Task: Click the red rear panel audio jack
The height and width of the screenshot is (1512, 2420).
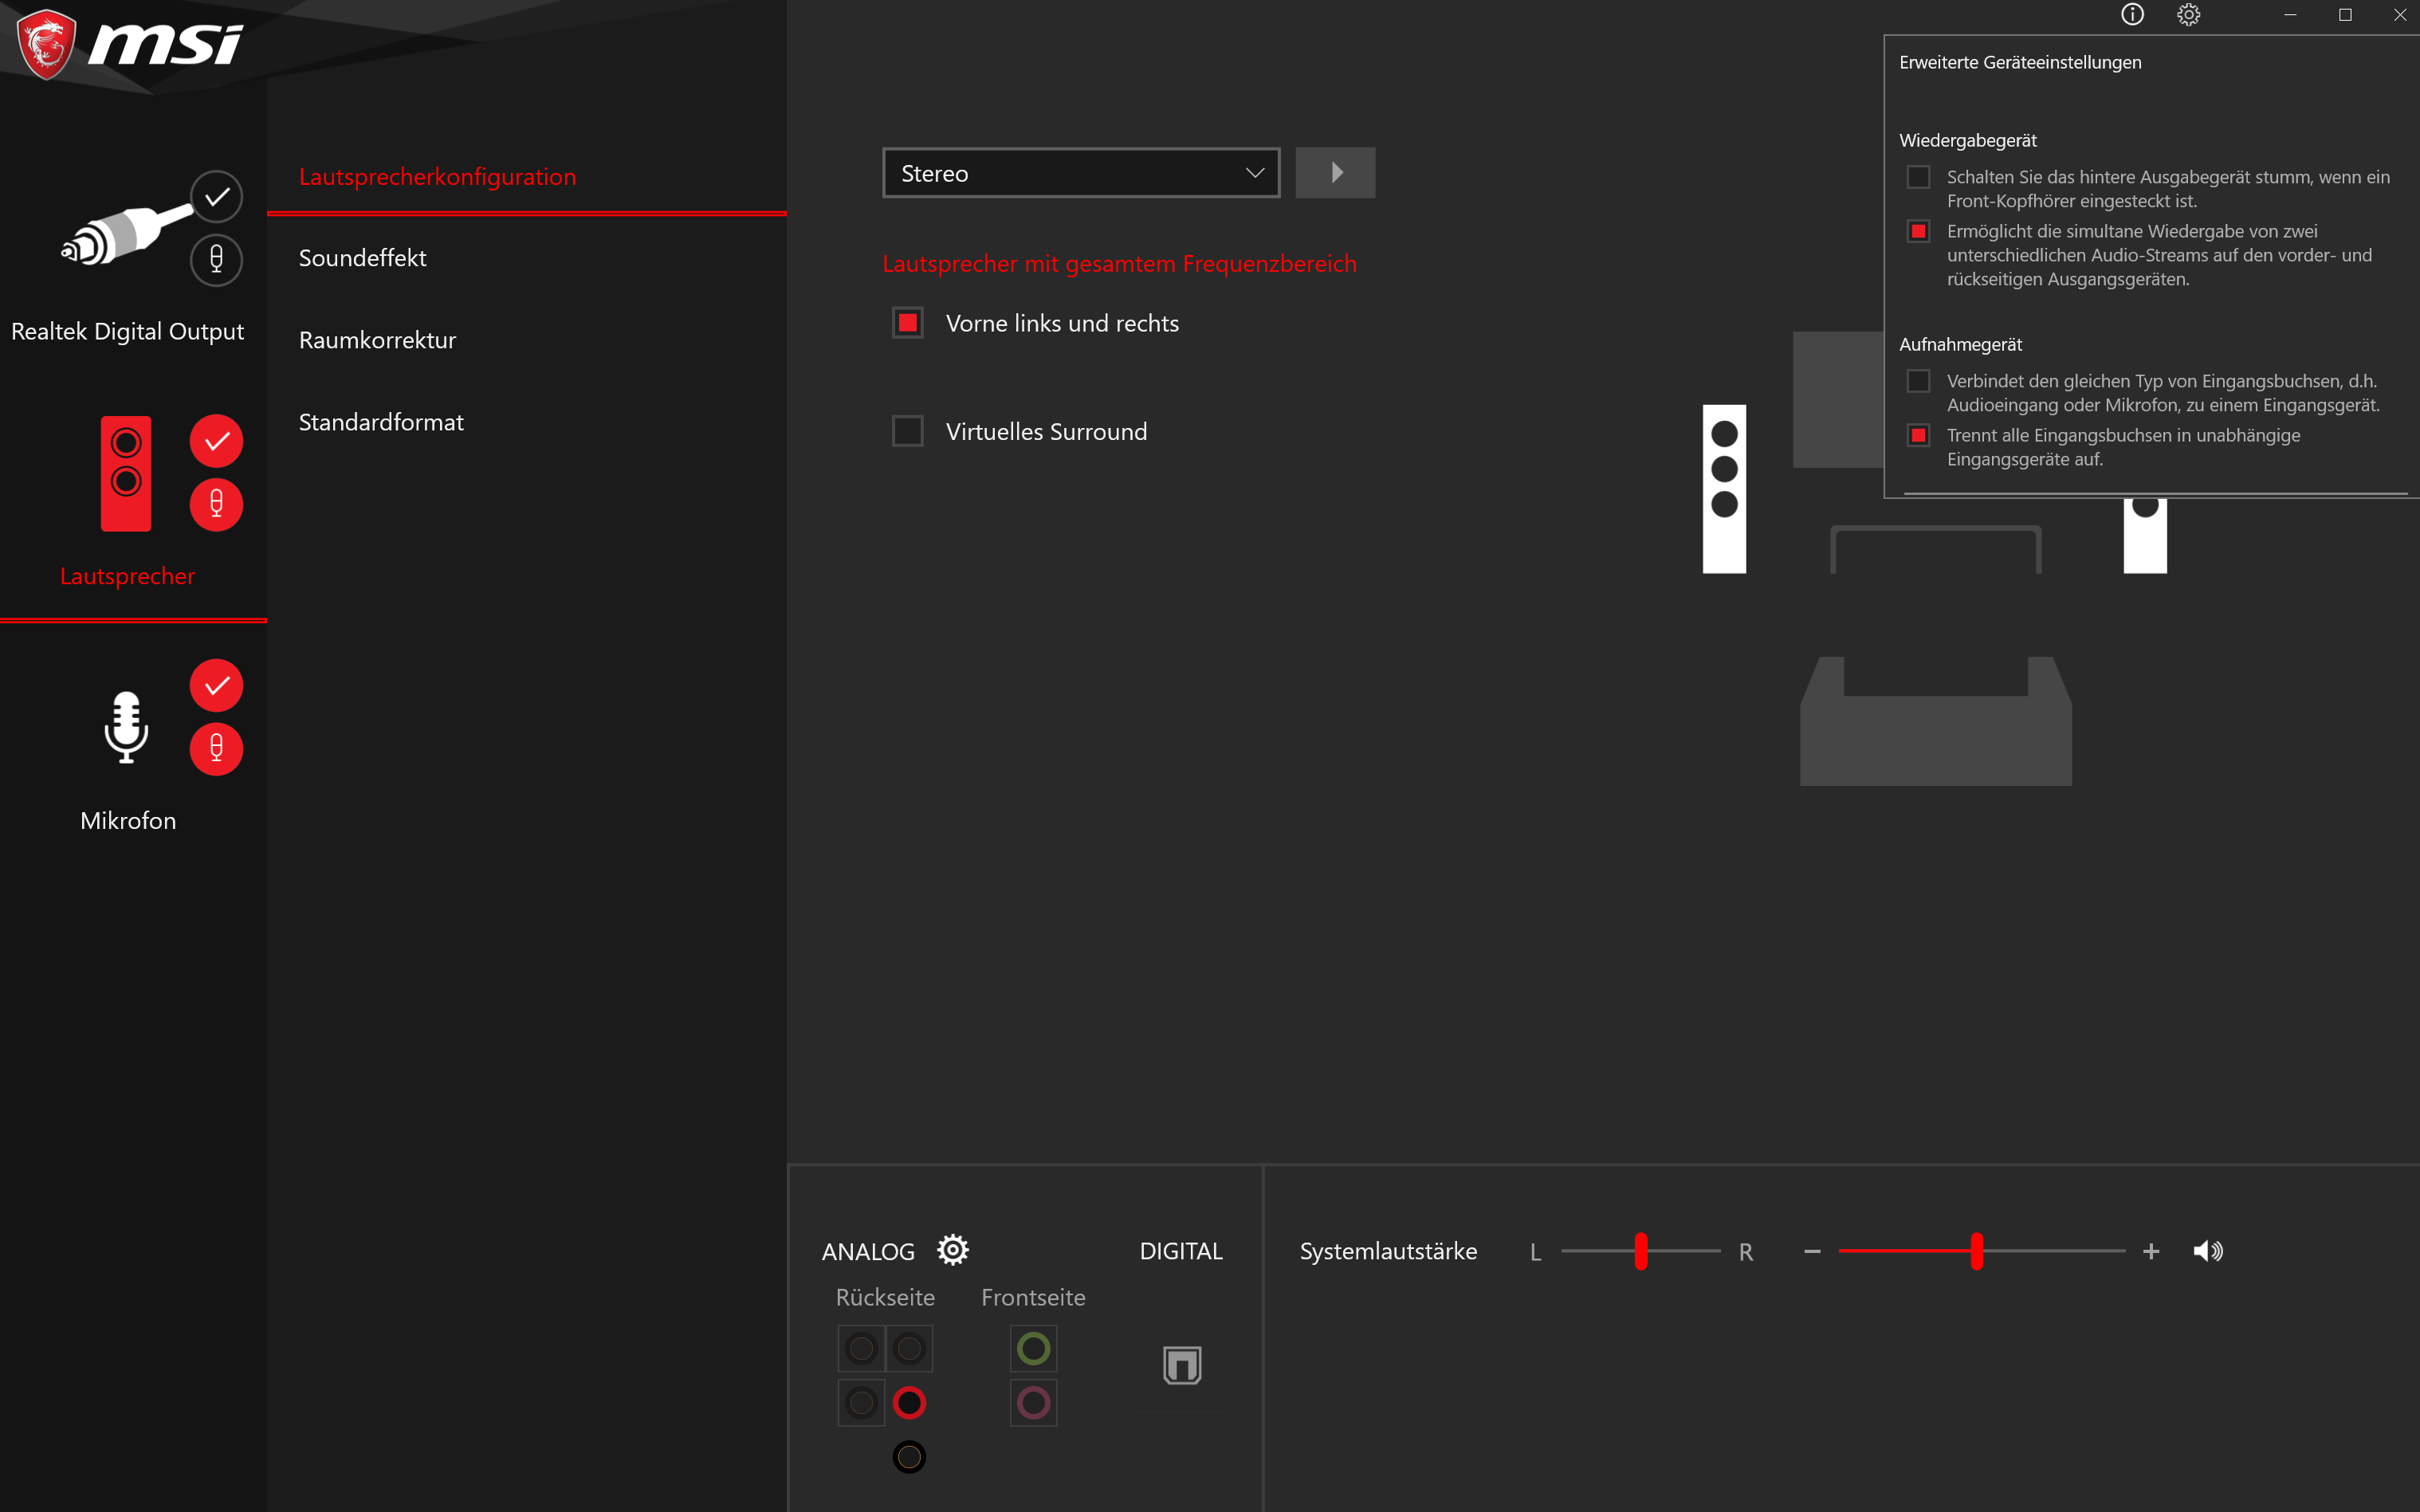Action: (909, 1403)
